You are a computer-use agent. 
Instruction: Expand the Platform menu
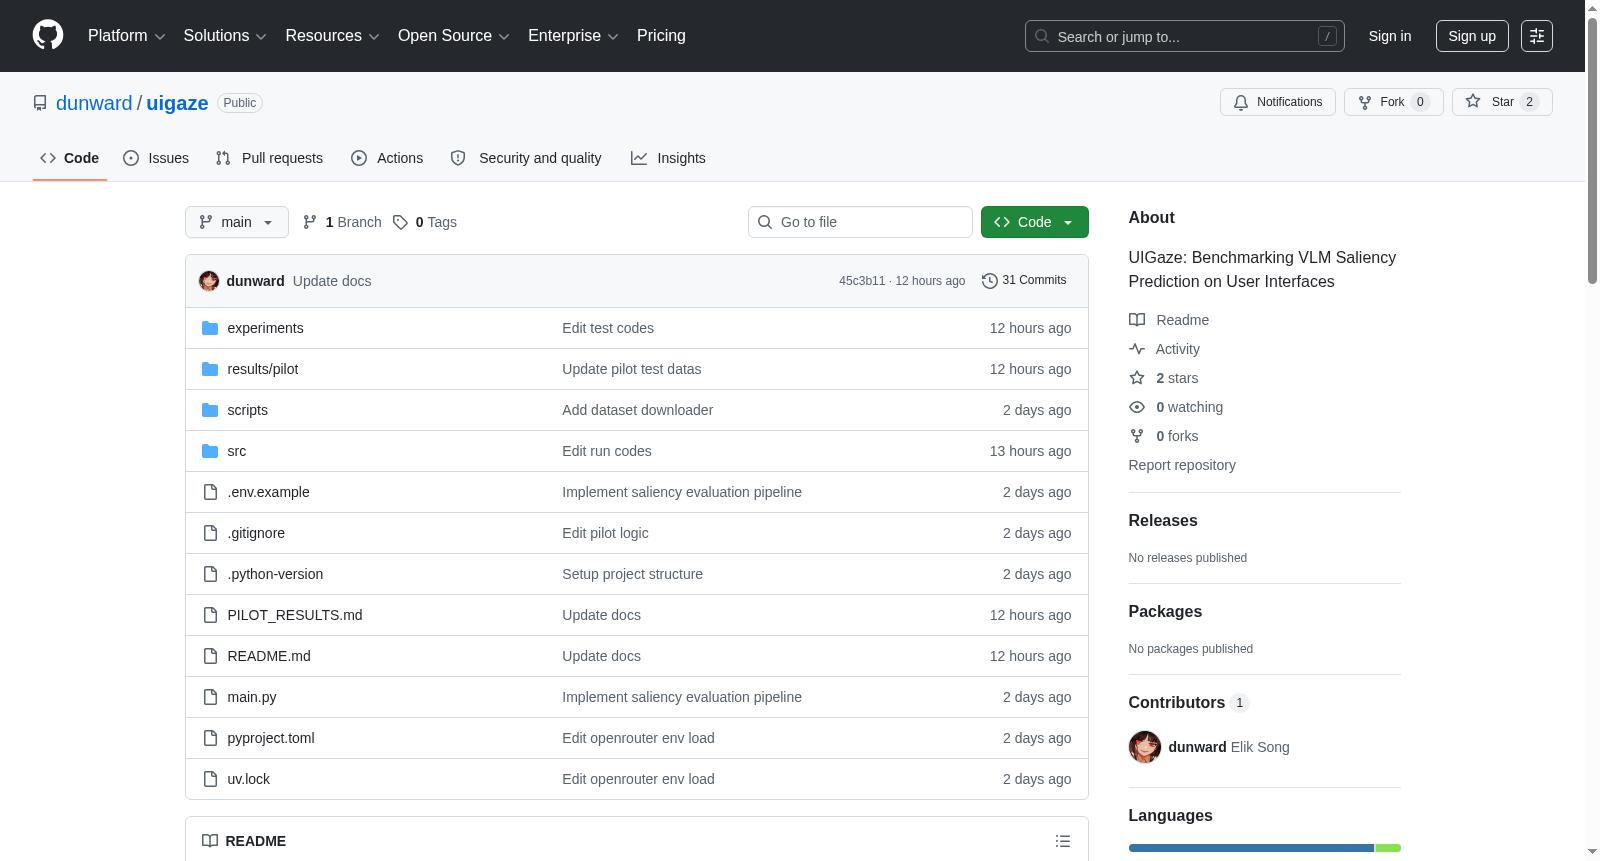coord(127,36)
